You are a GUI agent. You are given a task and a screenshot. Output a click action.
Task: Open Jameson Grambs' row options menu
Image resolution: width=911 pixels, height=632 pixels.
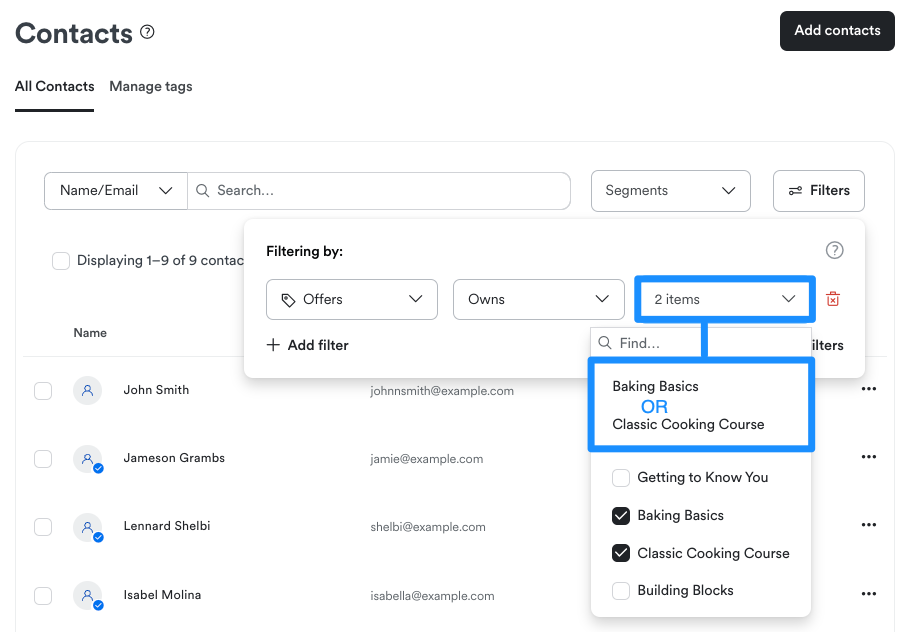(869, 457)
